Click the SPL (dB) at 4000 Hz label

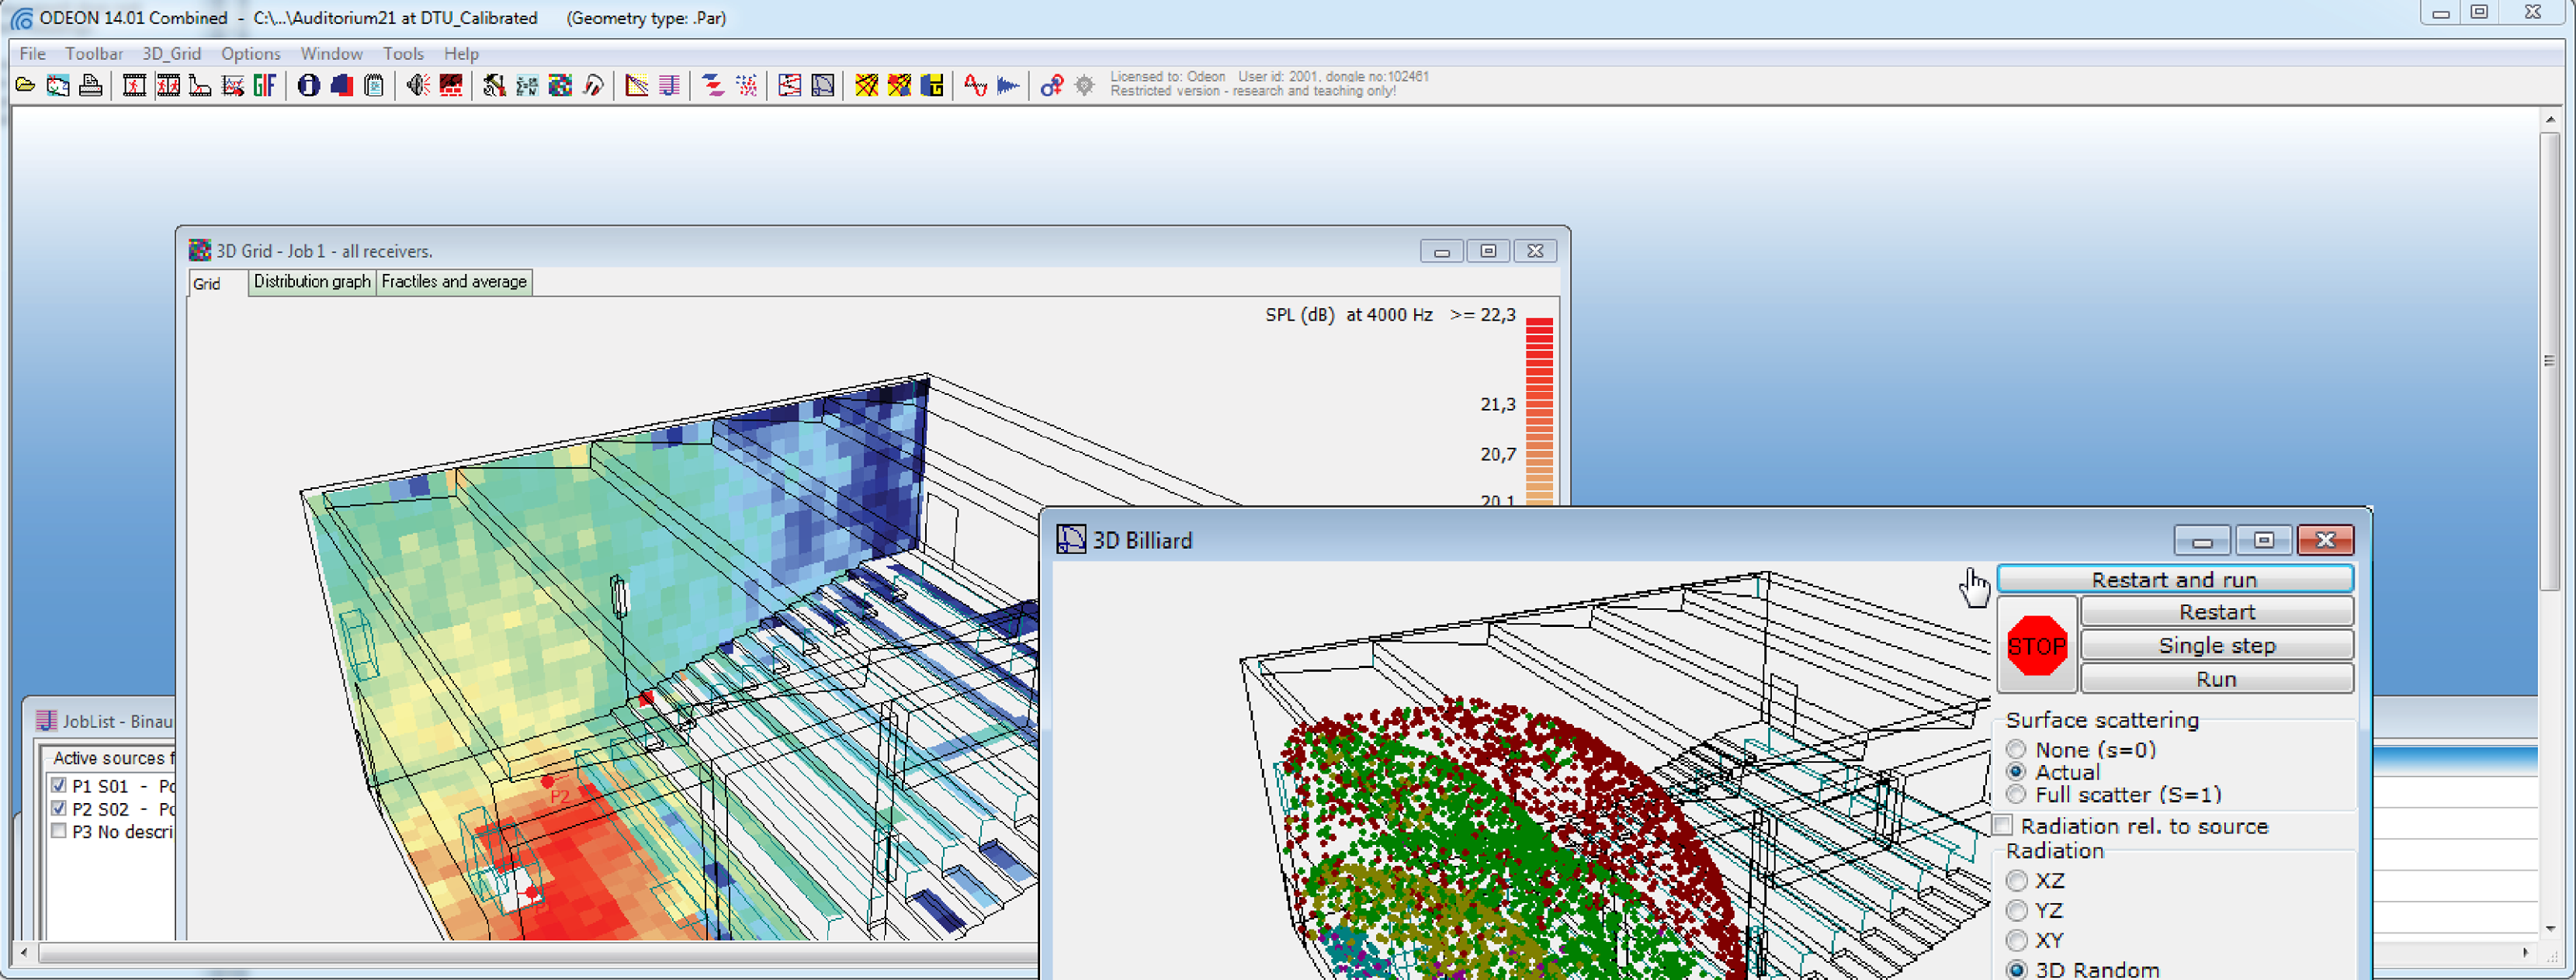coord(1349,315)
